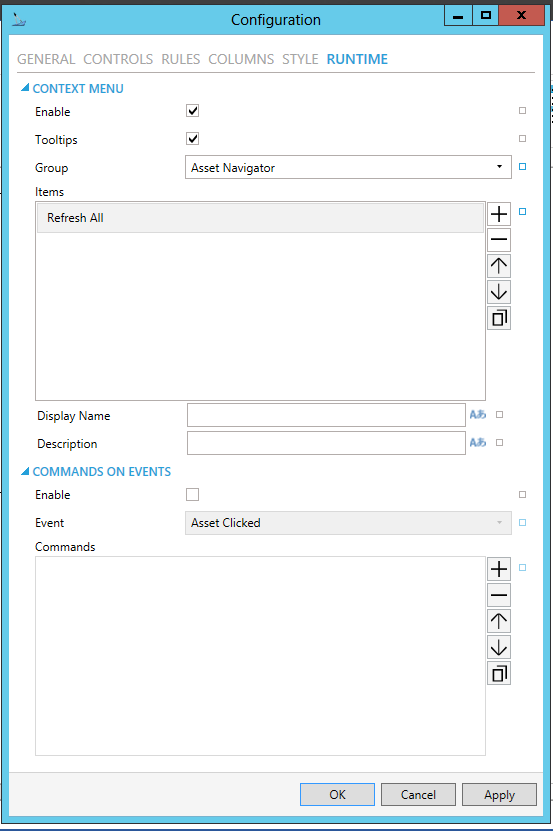Viewport: 554px width, 831px height.
Task: Enable Commands on Events checkbox
Action: (192, 494)
